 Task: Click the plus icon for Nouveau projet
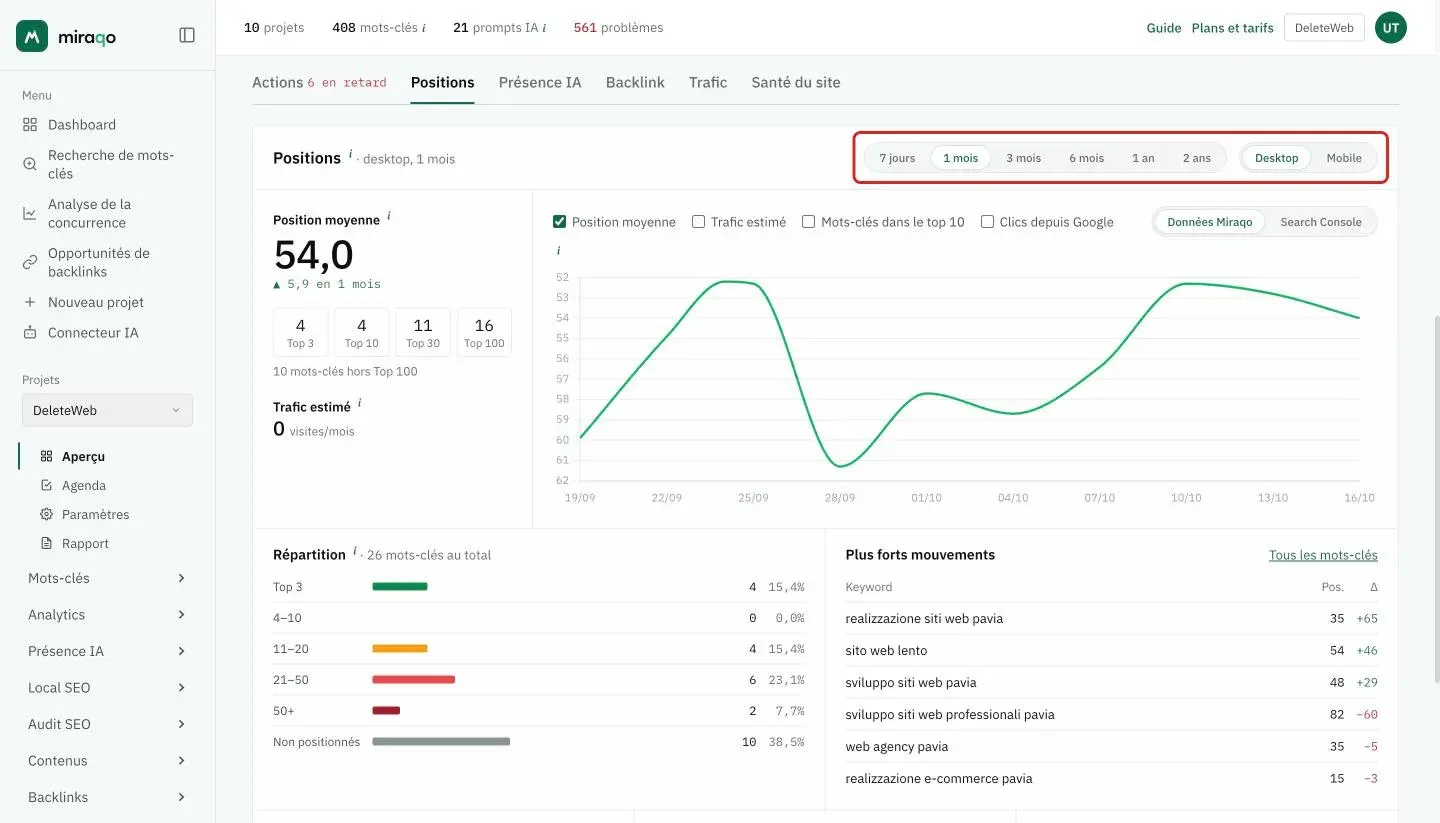[30, 302]
